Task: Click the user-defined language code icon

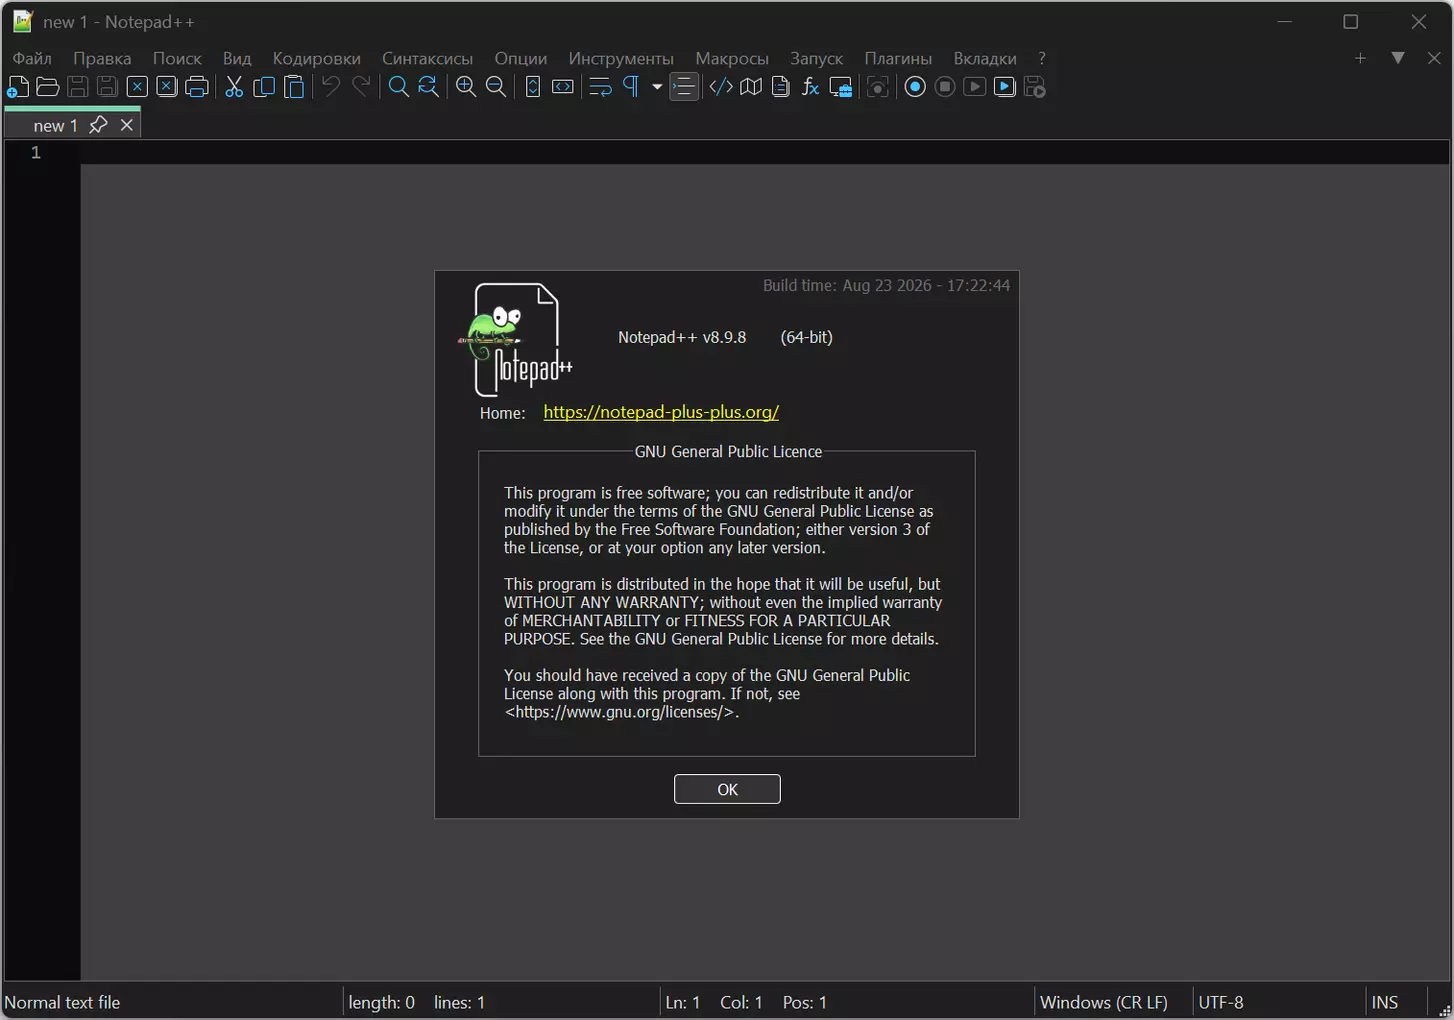Action: click(x=721, y=87)
